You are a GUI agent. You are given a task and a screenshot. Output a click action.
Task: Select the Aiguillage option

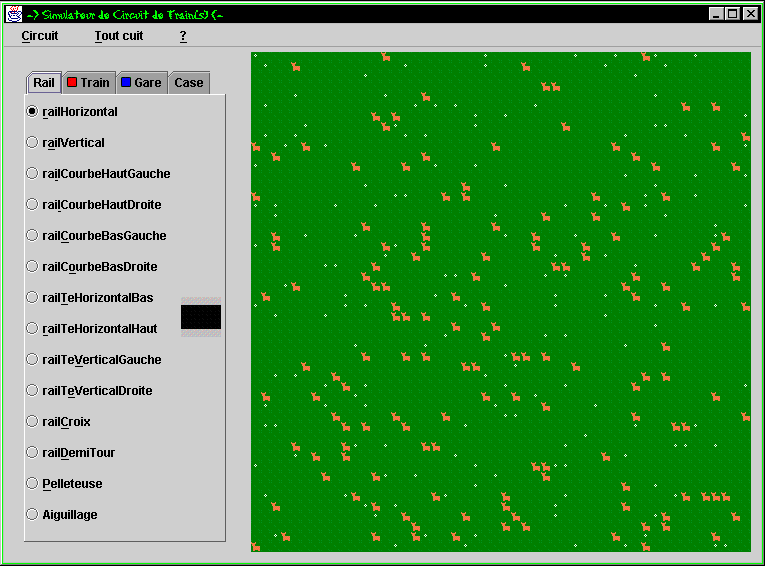click(33, 515)
